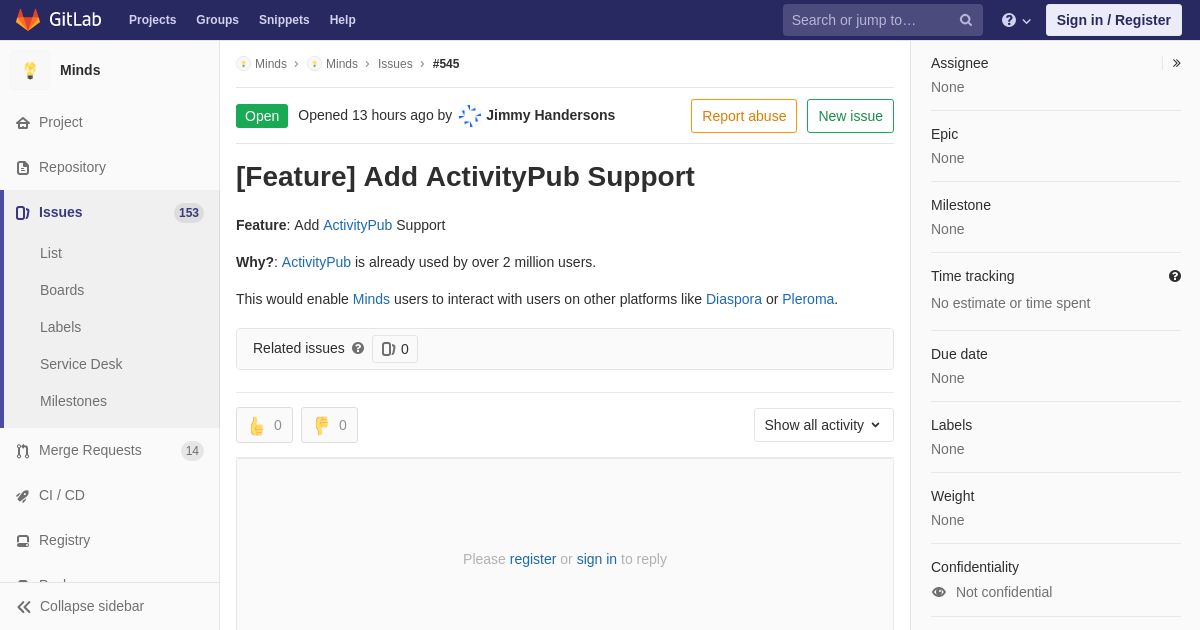Follow the Diaspora link
Screen dimensions: 1200x630
[734, 299]
